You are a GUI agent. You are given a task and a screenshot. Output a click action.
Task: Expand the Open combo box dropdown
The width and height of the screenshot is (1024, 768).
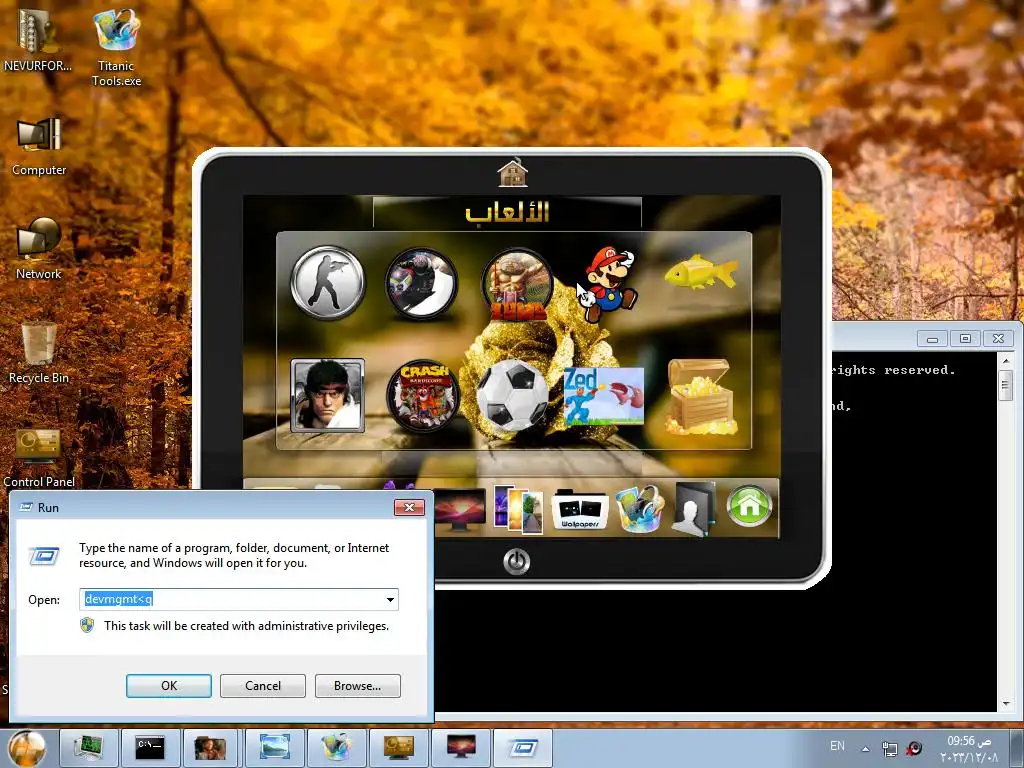pos(390,600)
